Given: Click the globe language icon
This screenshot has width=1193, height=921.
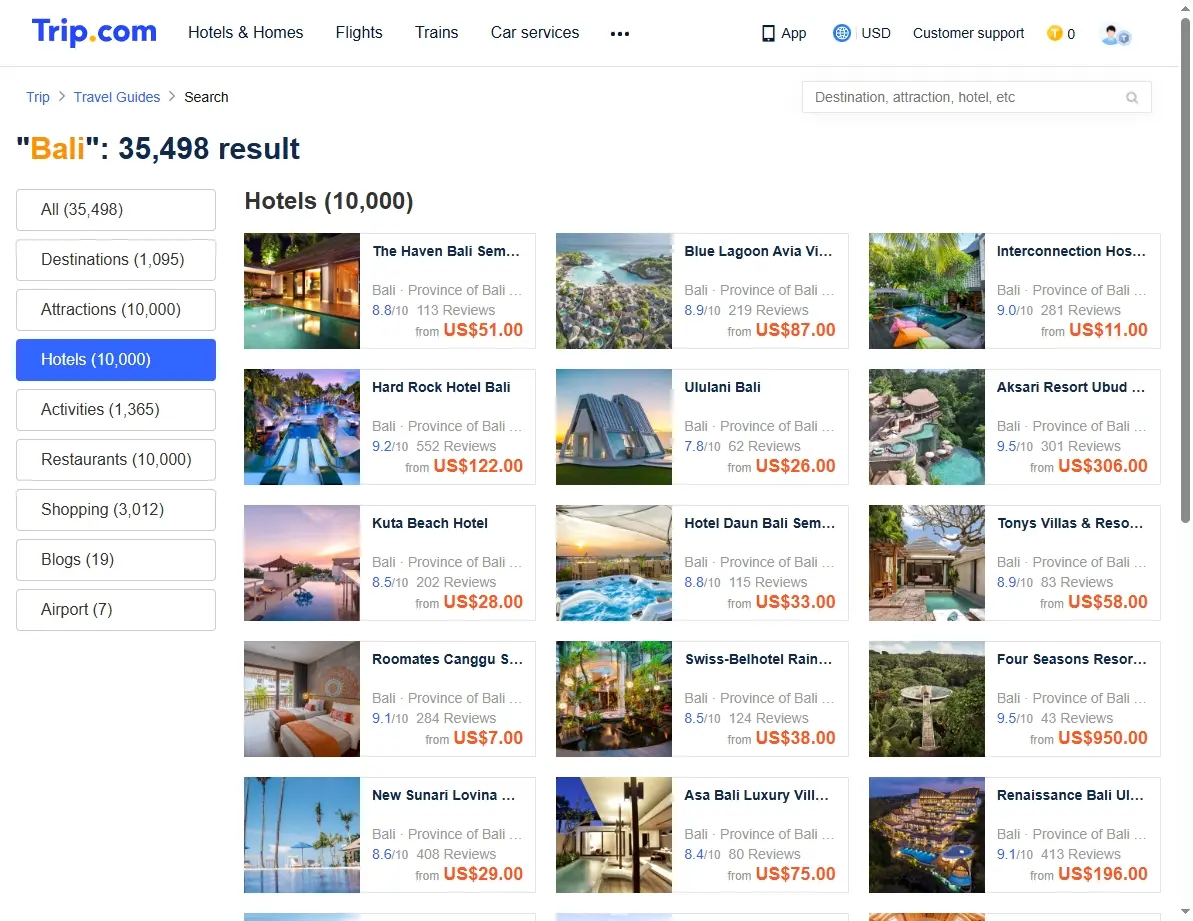Looking at the screenshot, I should [841, 33].
